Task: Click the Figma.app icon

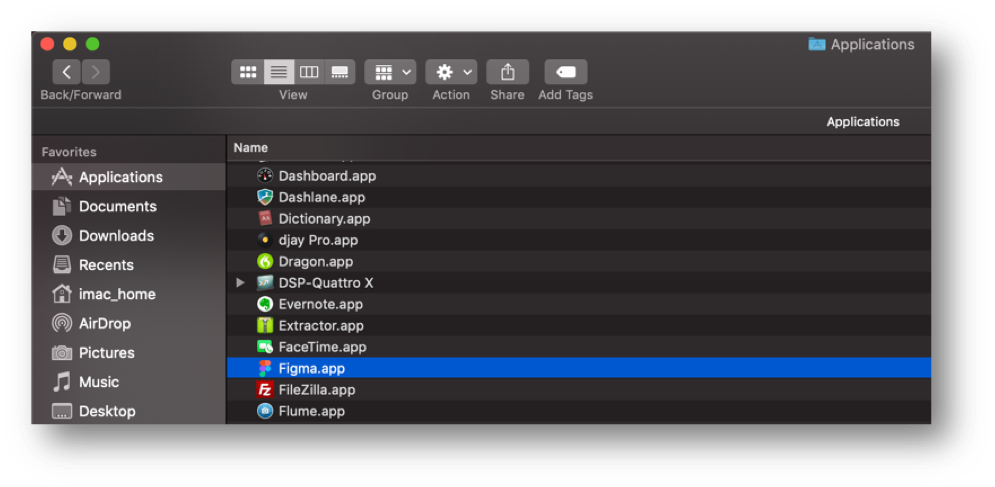Action: [x=265, y=368]
